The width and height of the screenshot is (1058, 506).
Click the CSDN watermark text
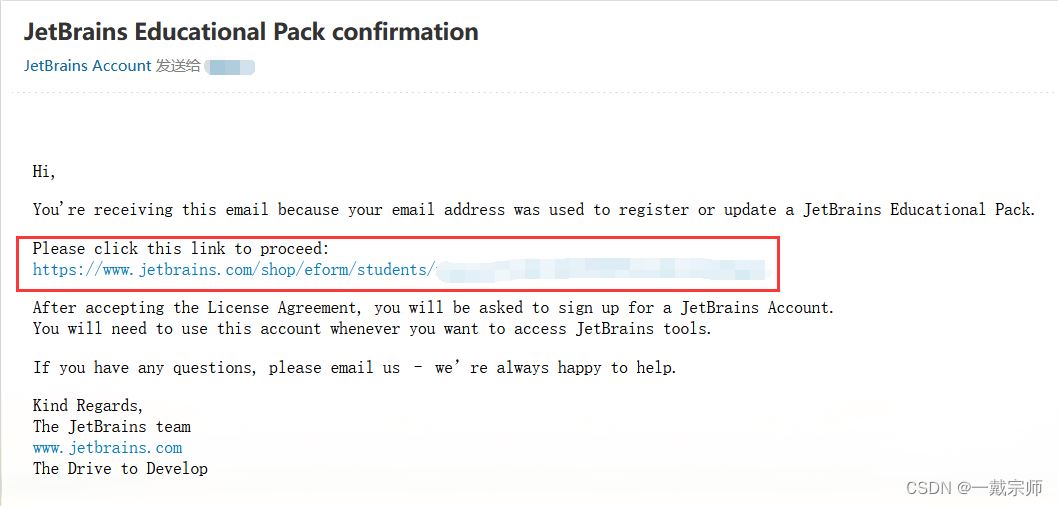[928, 488]
